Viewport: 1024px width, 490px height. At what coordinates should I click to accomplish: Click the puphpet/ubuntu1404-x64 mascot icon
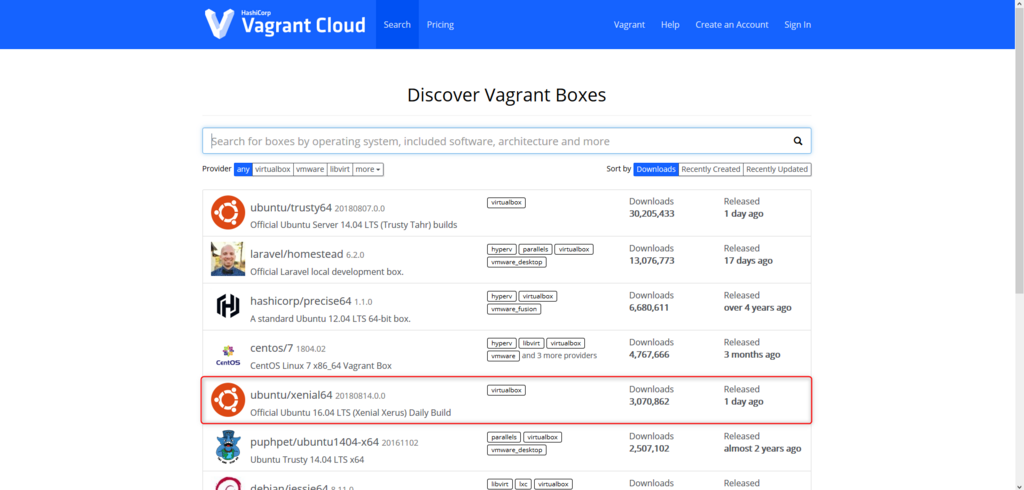[228, 448]
